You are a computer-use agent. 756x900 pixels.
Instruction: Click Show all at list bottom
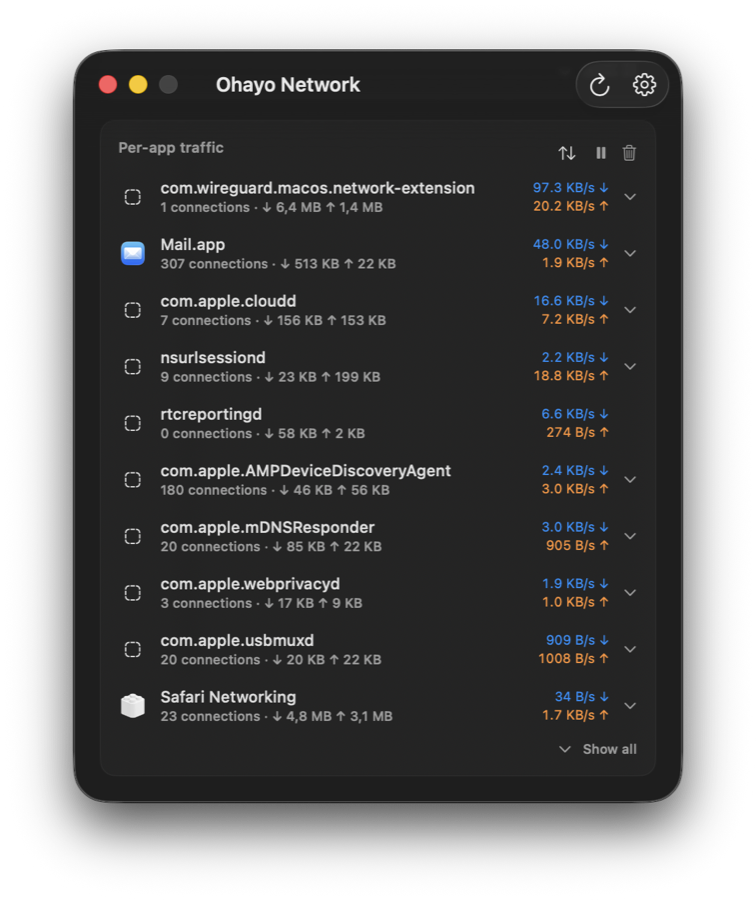[598, 749]
